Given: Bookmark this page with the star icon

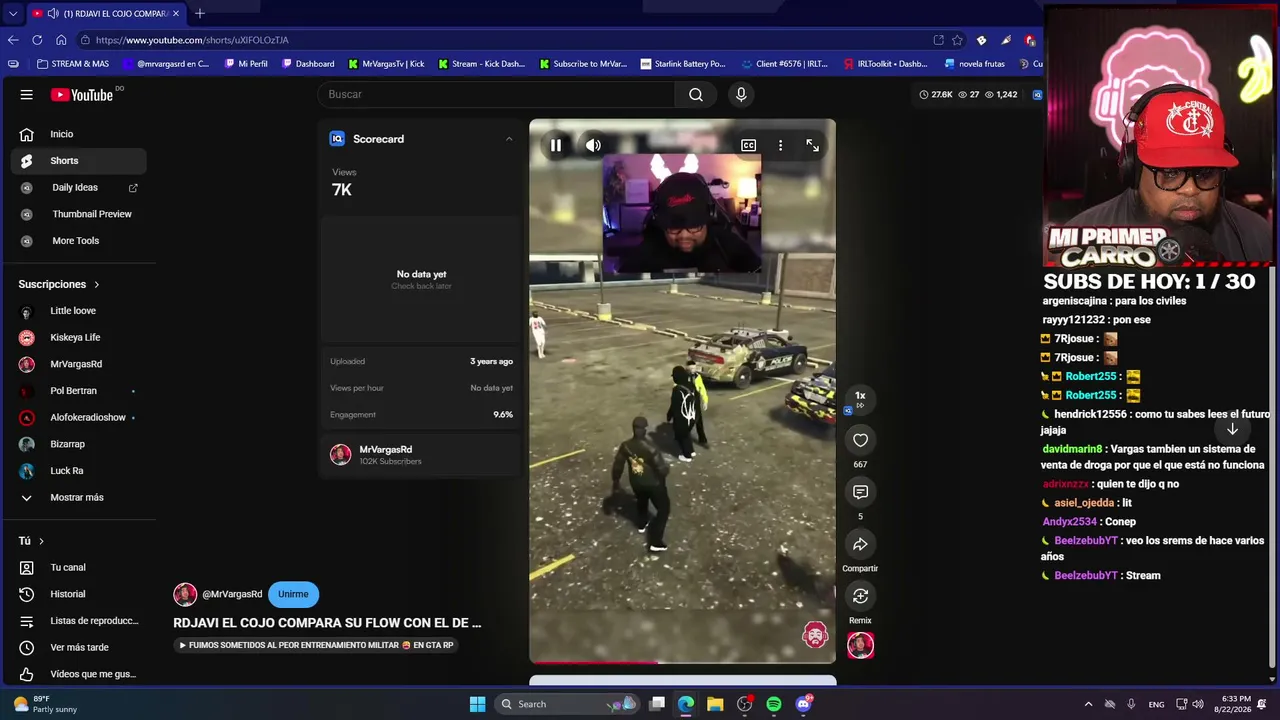Looking at the screenshot, I should point(957,40).
